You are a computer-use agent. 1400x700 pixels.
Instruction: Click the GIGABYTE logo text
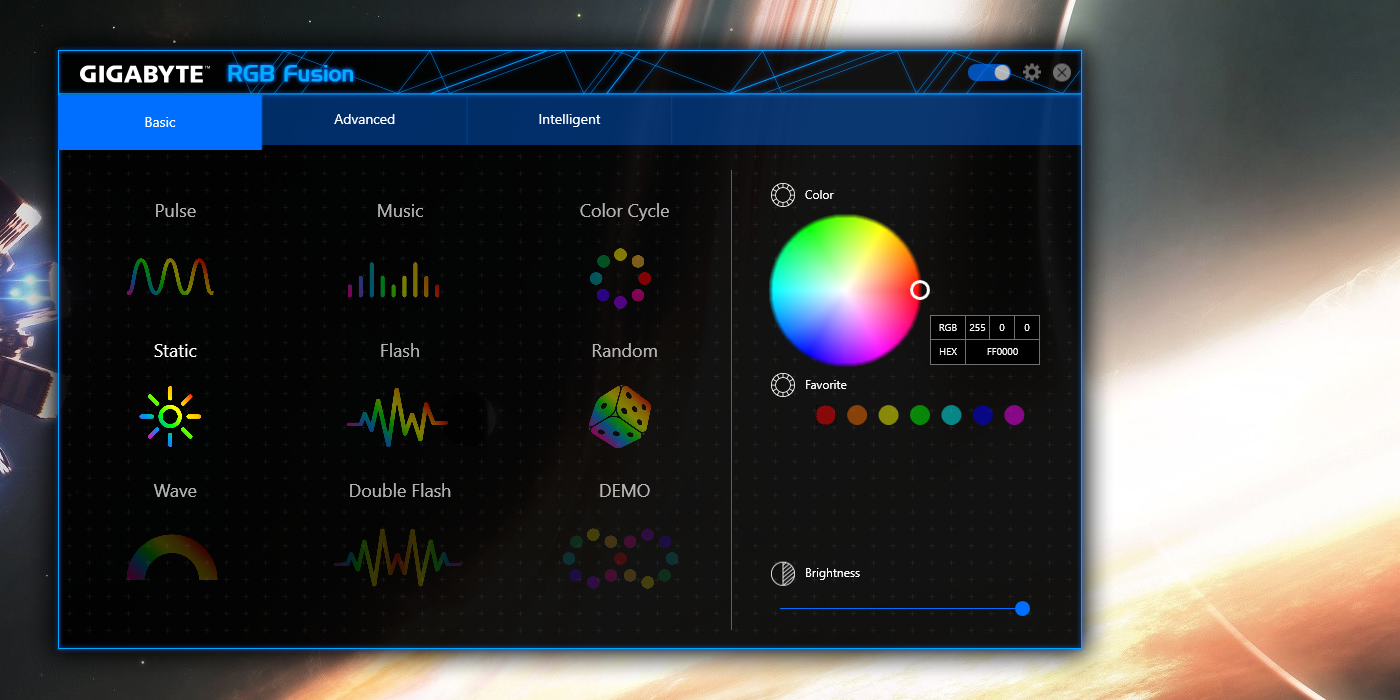coord(145,74)
